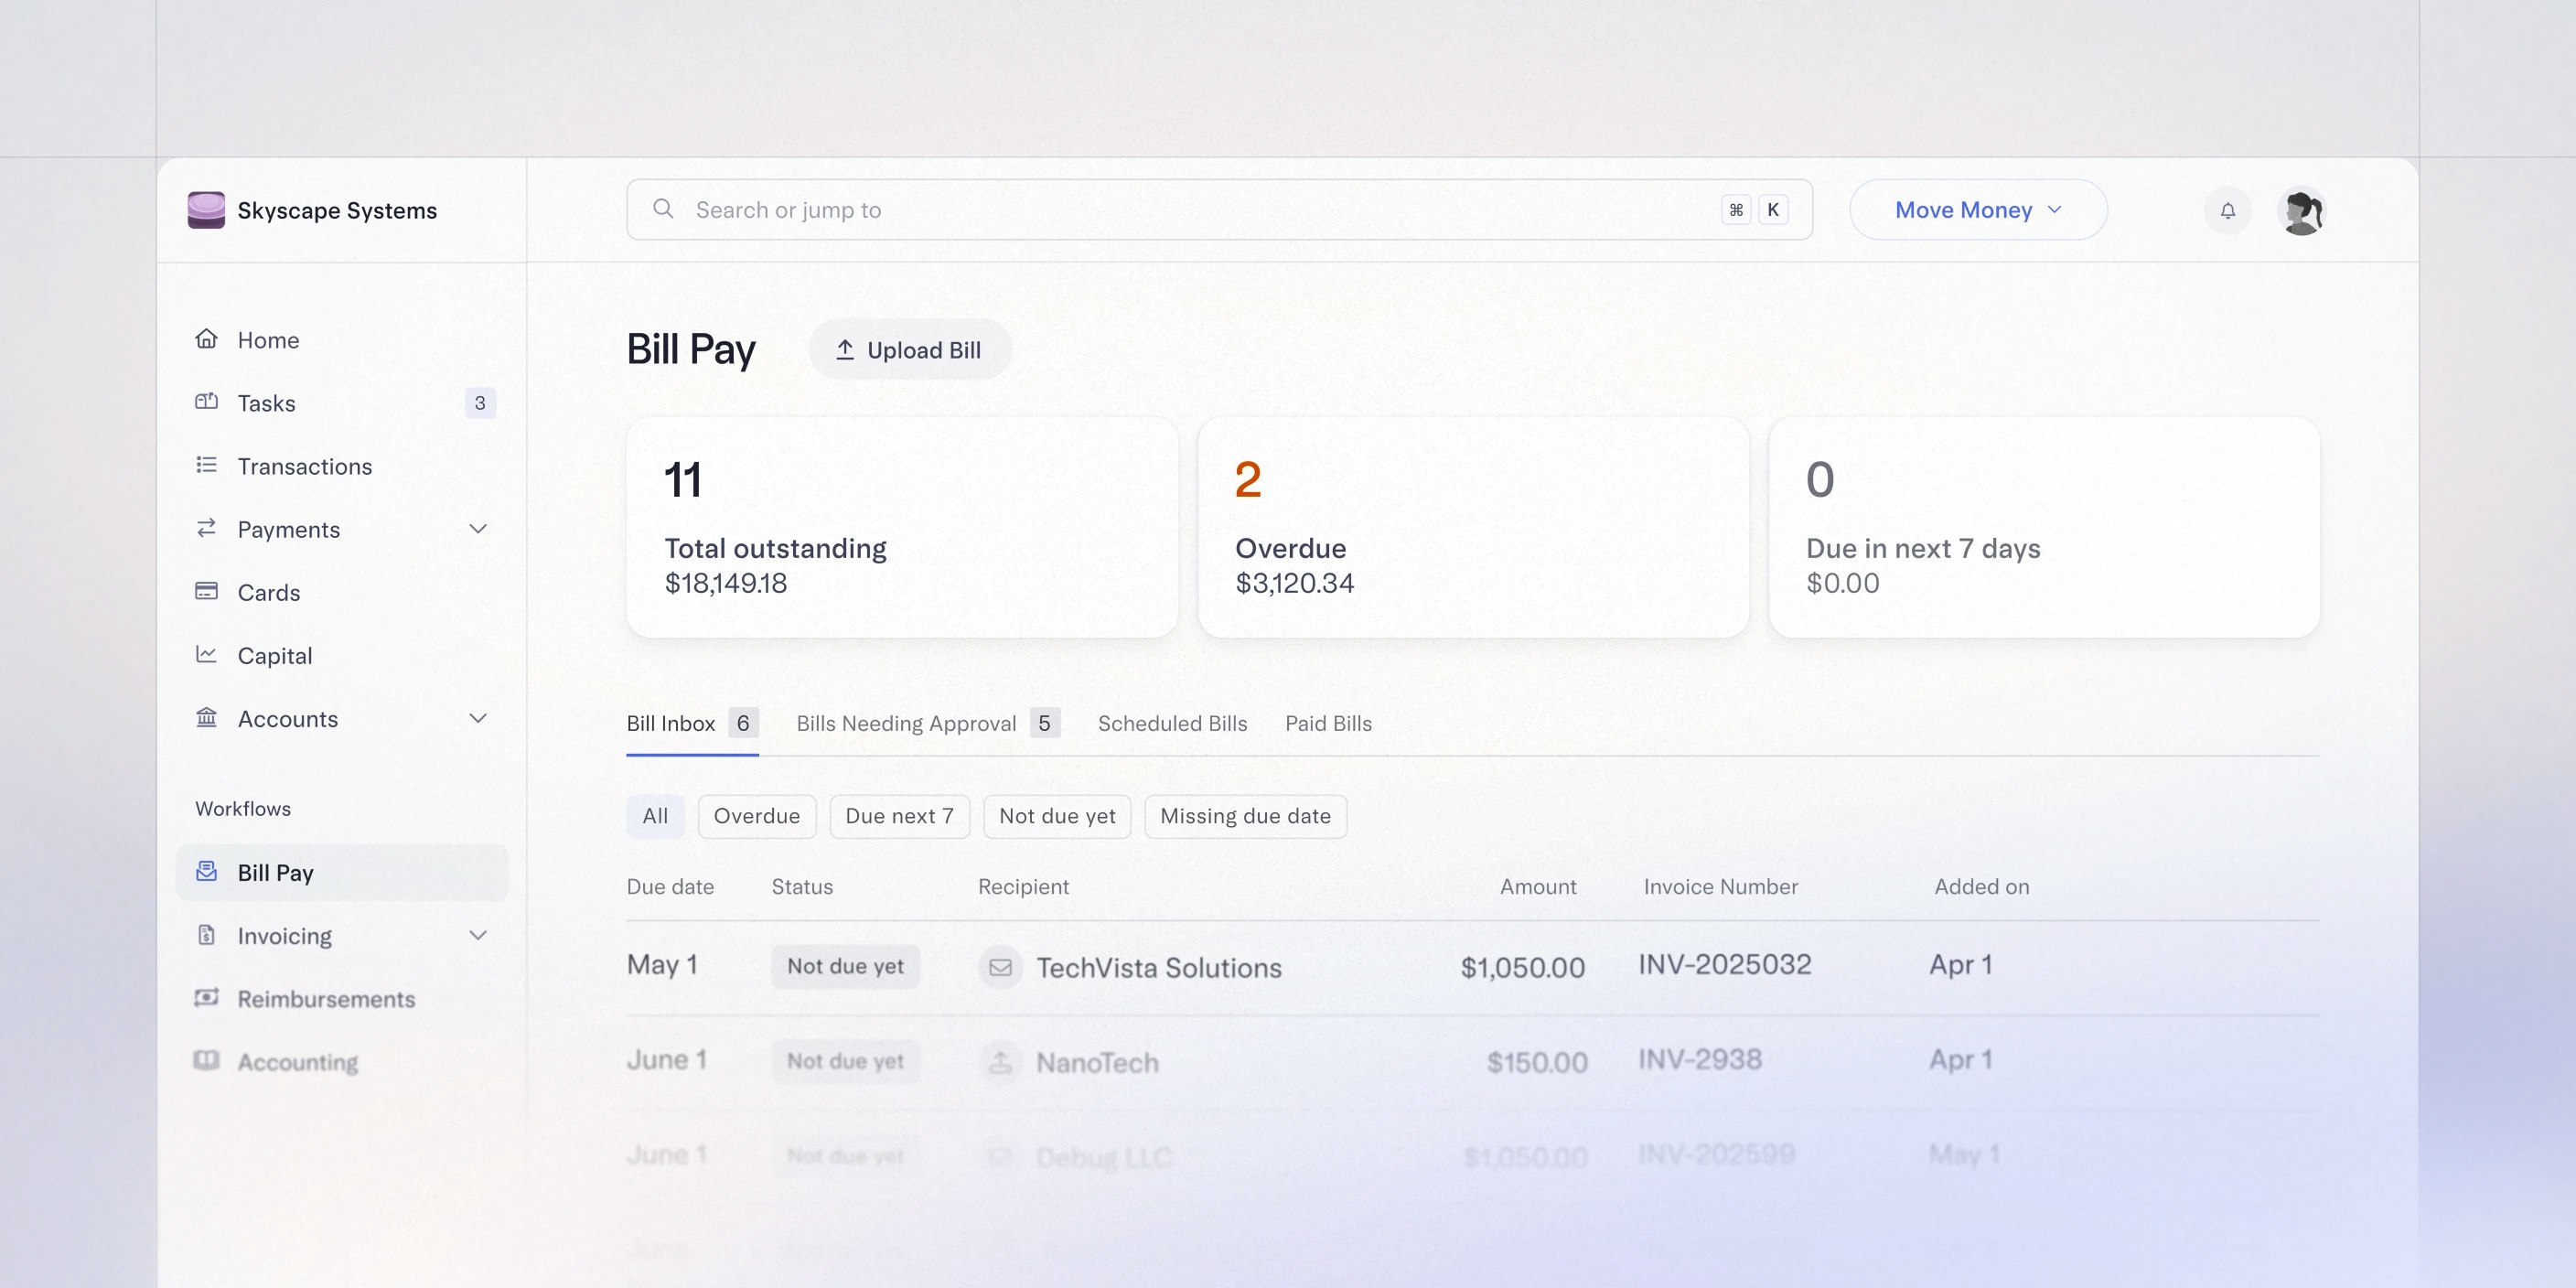Click the Tasks clipboard icon in sidebar
Screen dimensions: 2576x1288
click(206, 402)
